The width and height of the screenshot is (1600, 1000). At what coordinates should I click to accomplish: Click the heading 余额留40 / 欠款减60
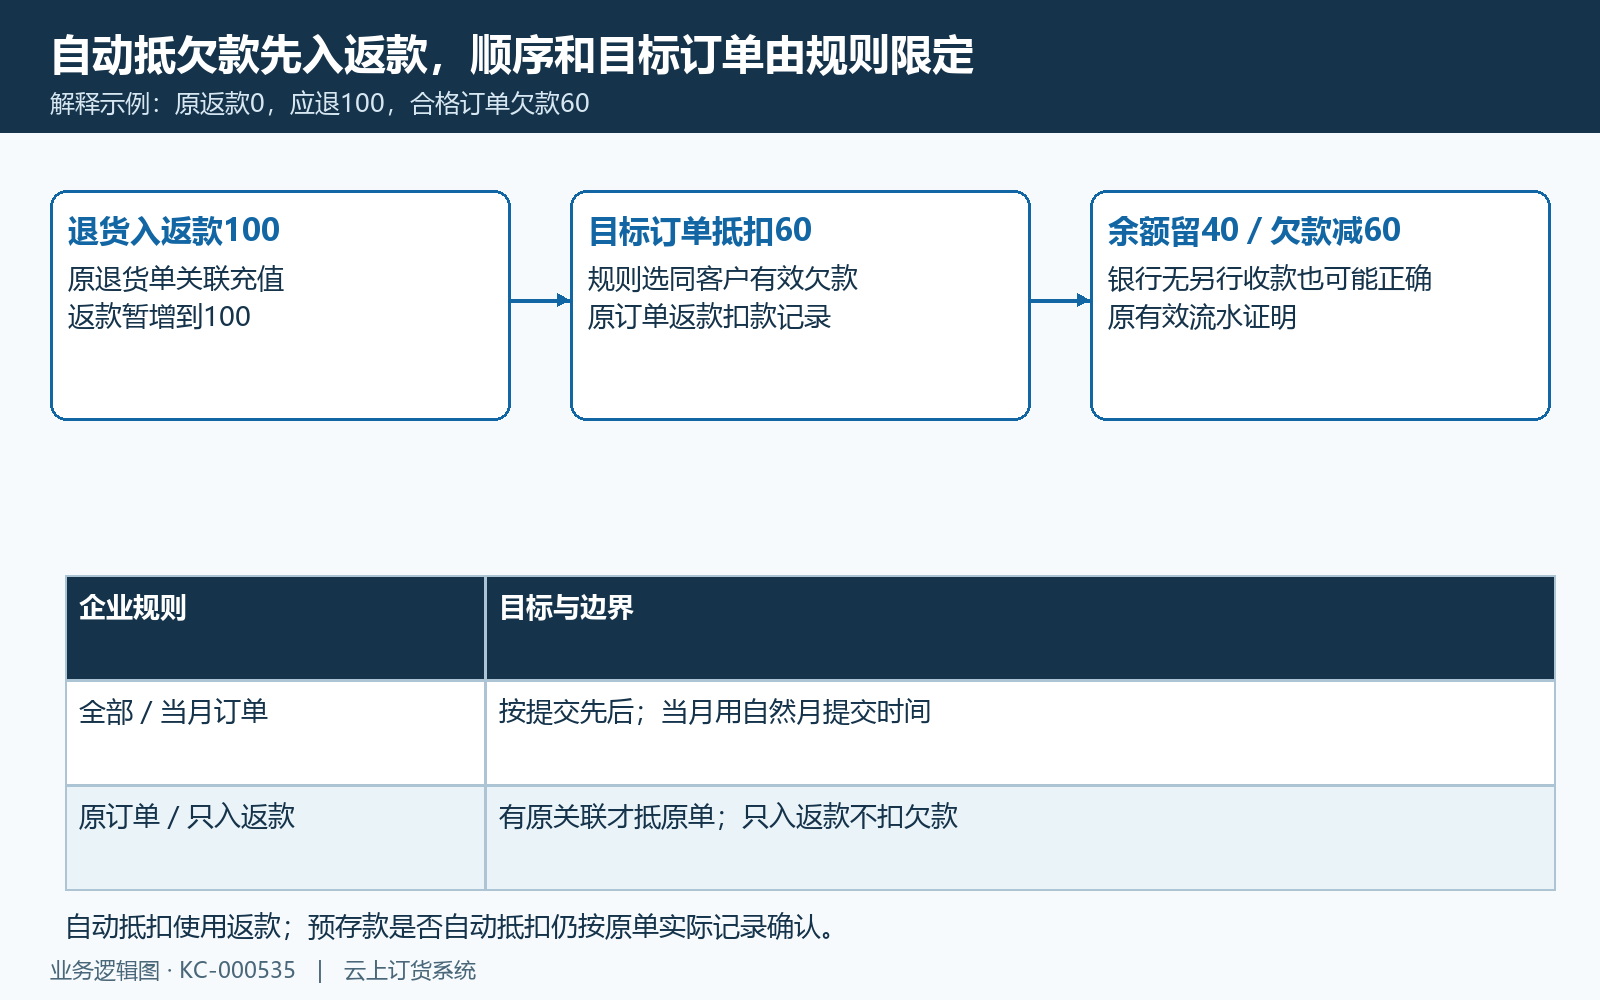pyautogui.click(x=1254, y=231)
